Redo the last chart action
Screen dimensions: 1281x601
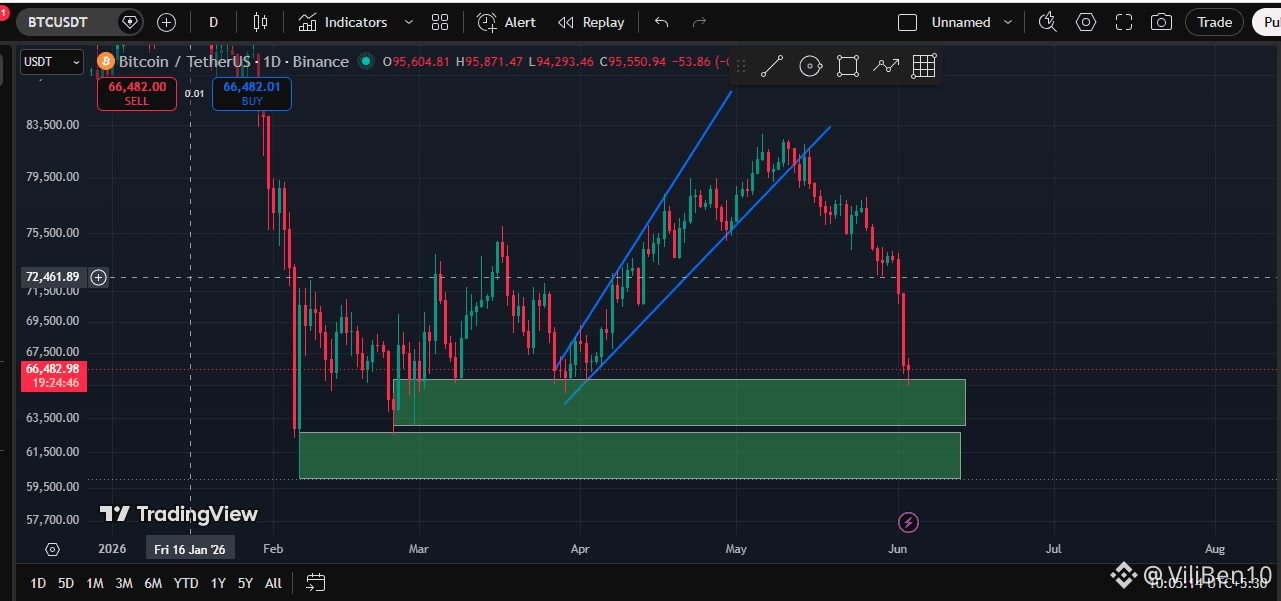699,22
